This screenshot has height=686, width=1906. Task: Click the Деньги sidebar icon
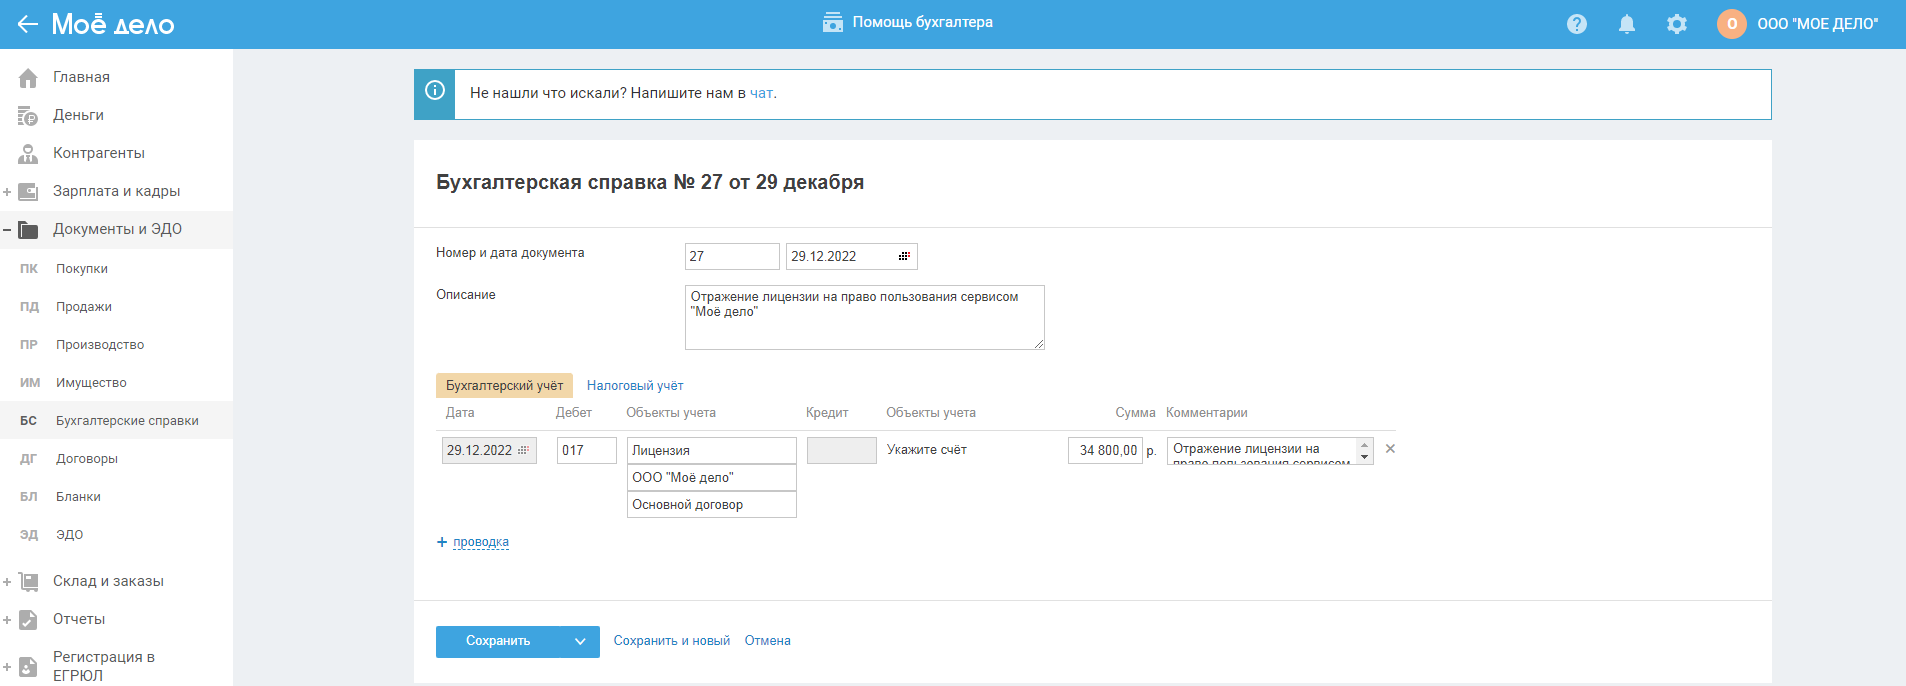click(28, 116)
